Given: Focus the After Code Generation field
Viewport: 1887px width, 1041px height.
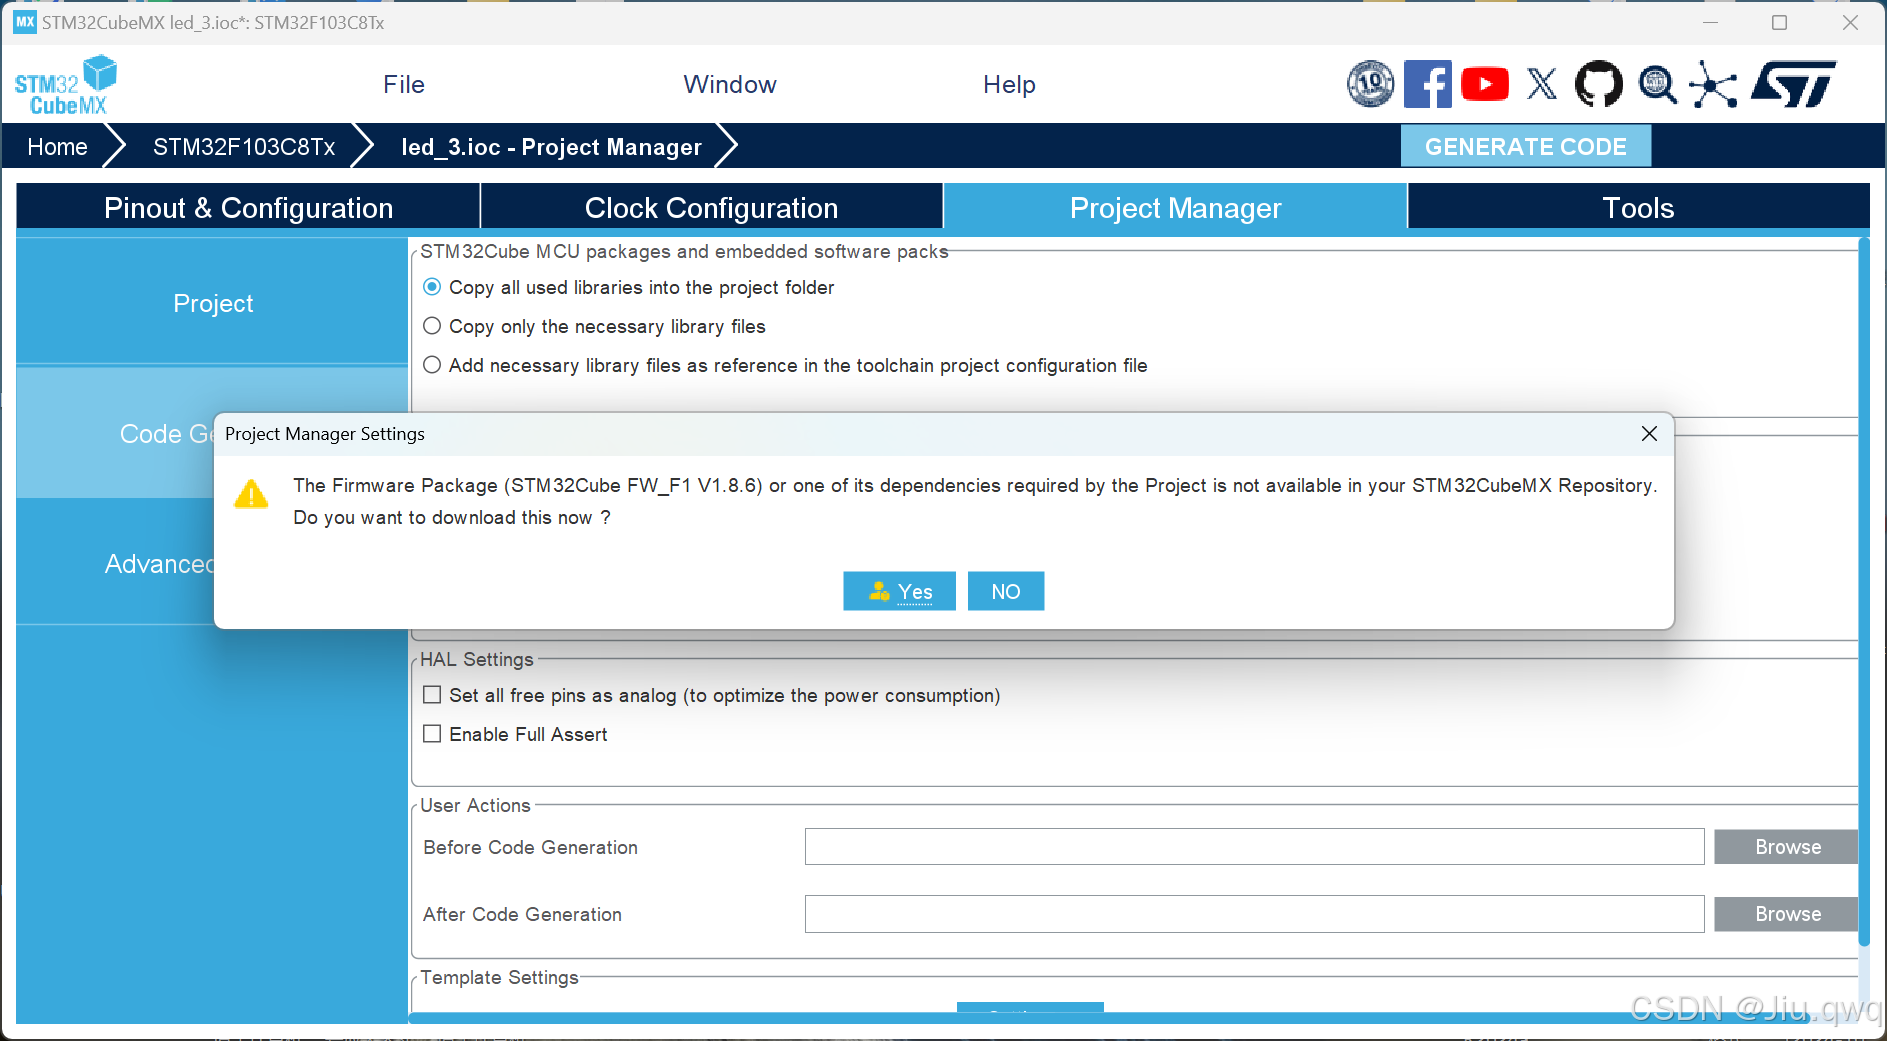Looking at the screenshot, I should [1254, 913].
